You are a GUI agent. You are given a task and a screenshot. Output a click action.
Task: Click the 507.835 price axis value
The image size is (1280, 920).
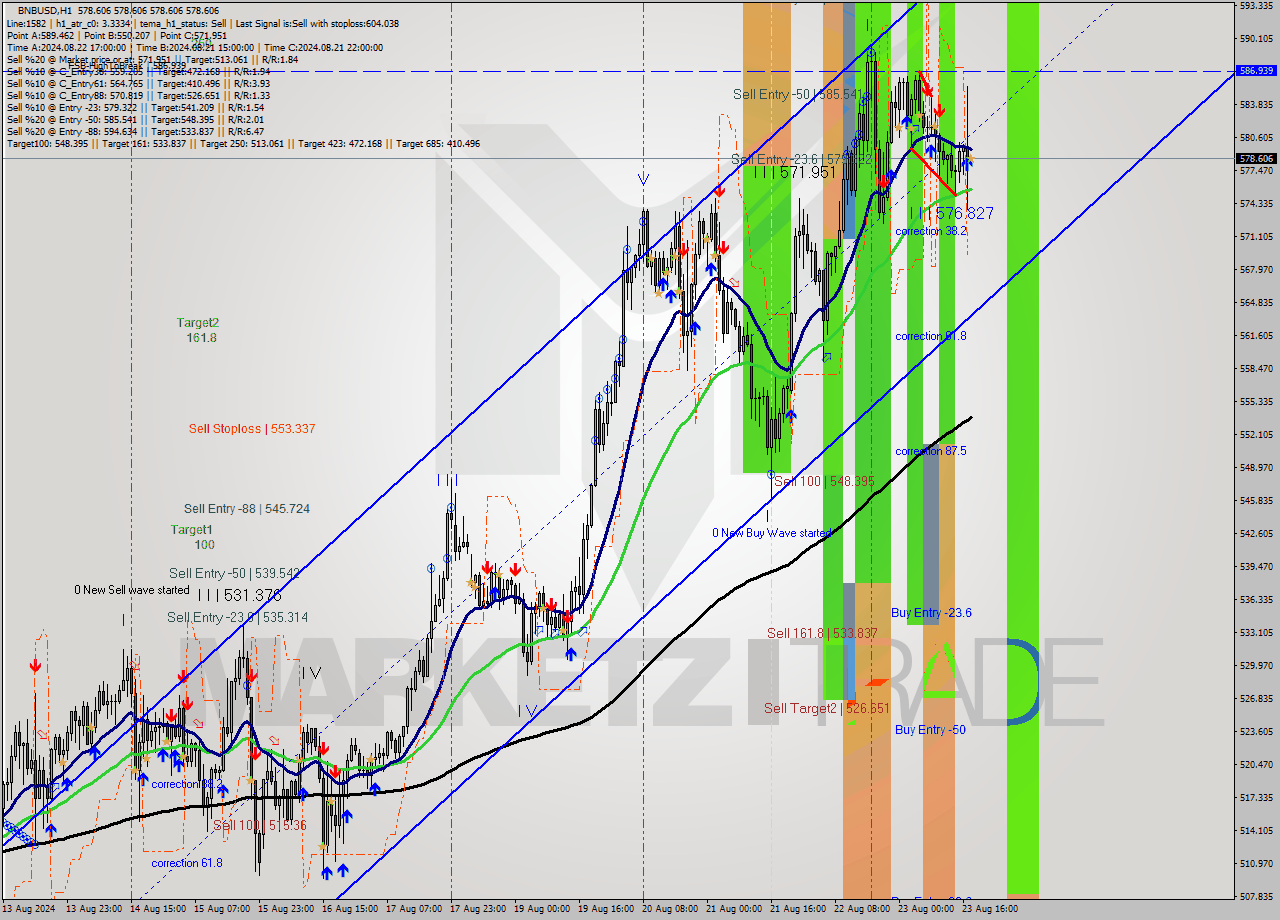[1256, 896]
